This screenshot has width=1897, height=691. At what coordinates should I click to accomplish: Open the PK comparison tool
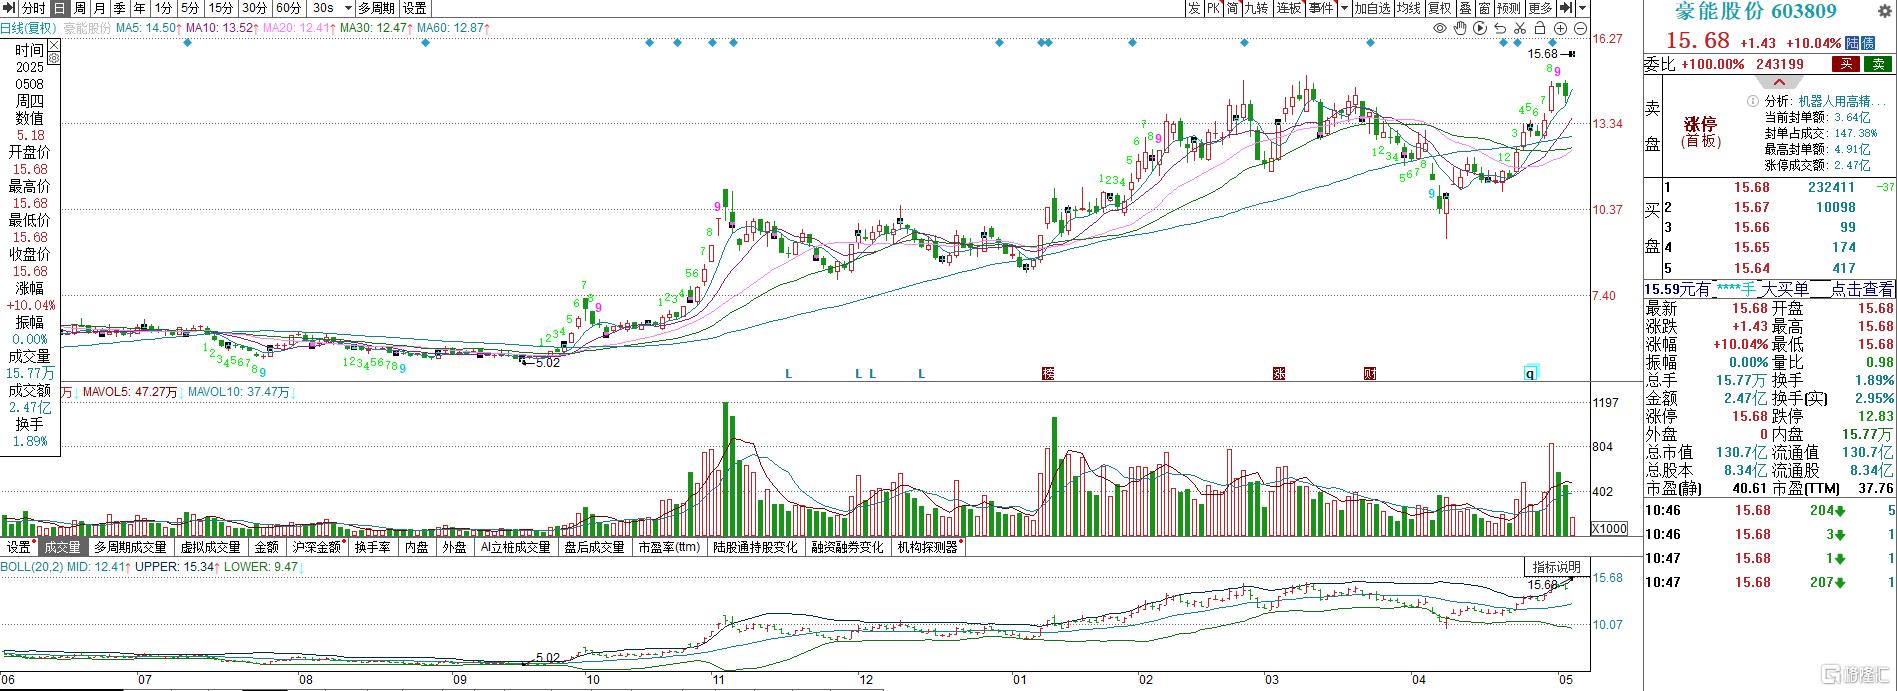pos(1213,8)
